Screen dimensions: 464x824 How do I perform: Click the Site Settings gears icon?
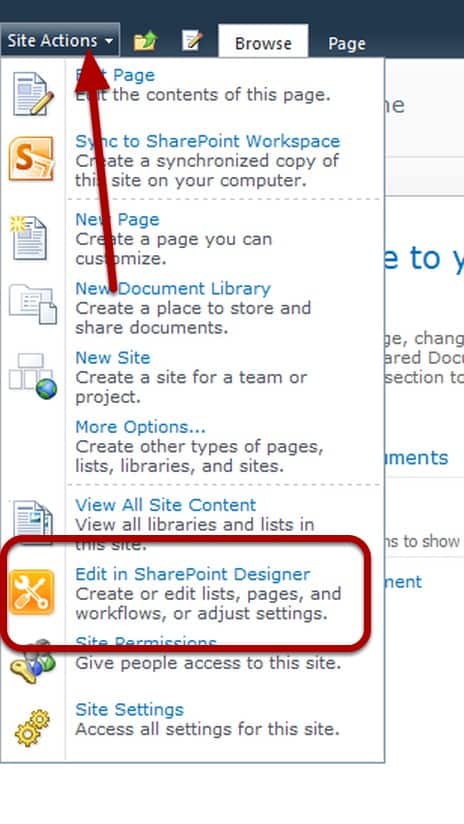click(32, 728)
